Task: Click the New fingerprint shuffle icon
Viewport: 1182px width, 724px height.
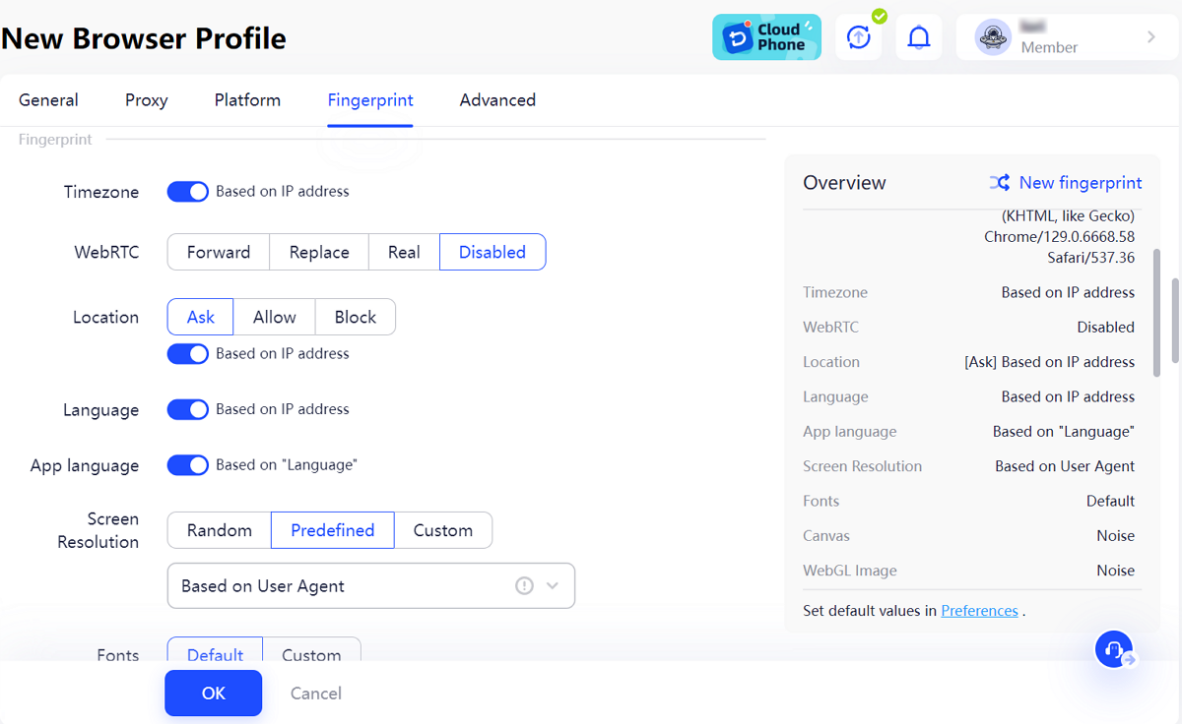Action: (x=1000, y=183)
